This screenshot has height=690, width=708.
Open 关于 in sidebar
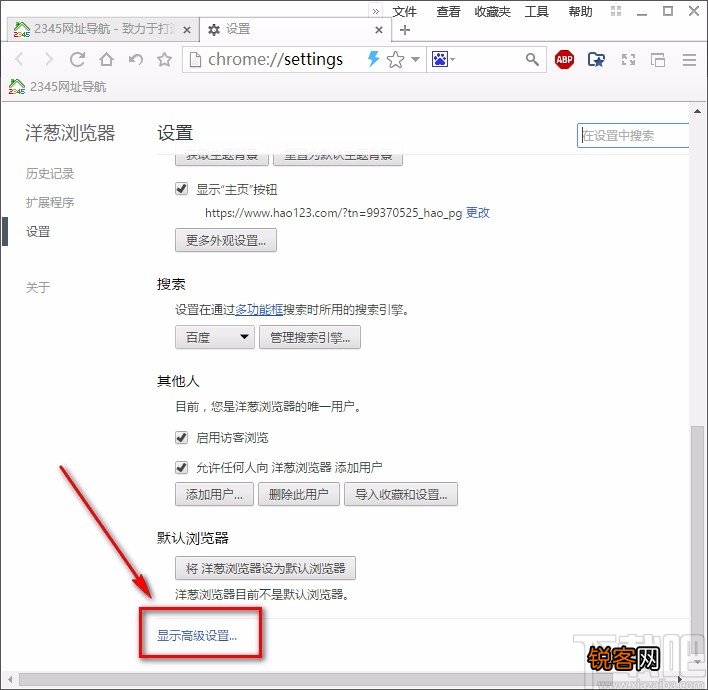(x=37, y=287)
